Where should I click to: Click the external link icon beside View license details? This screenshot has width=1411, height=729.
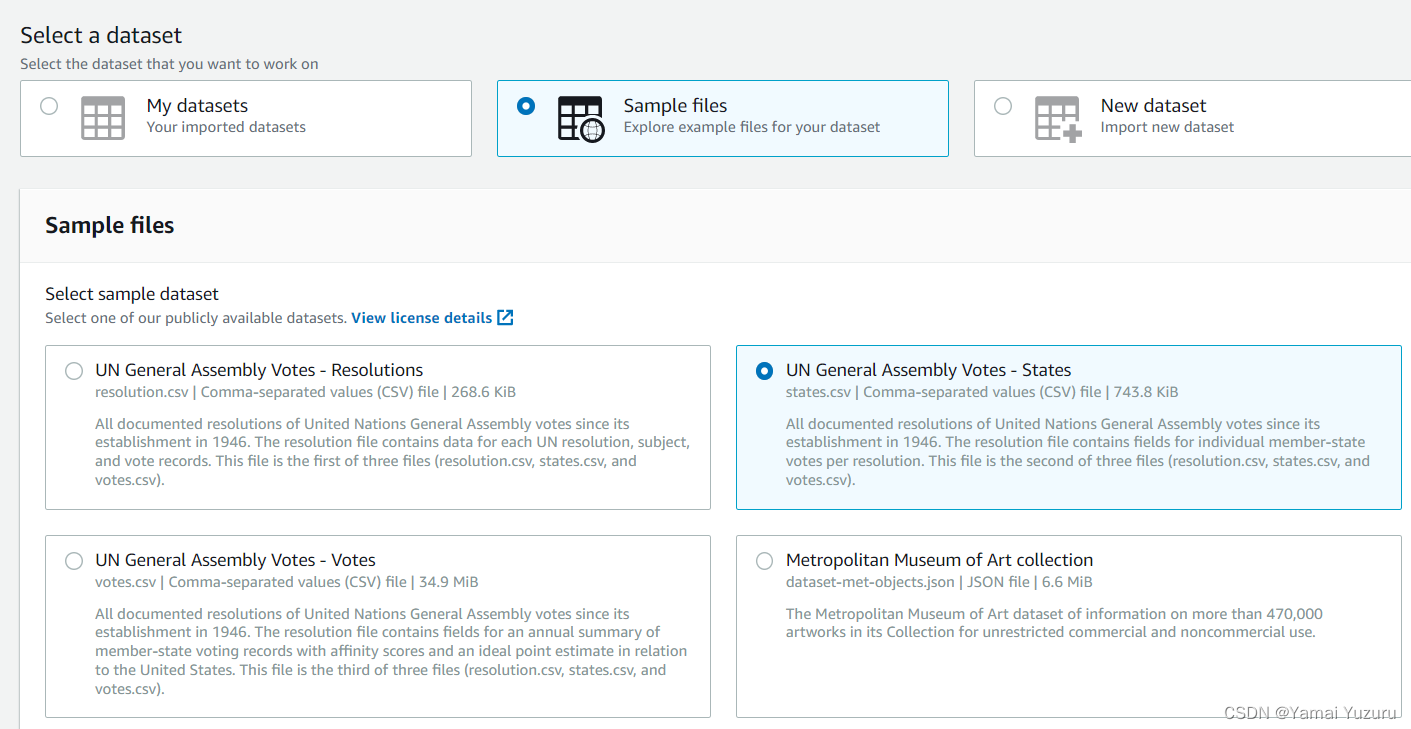[x=505, y=318]
